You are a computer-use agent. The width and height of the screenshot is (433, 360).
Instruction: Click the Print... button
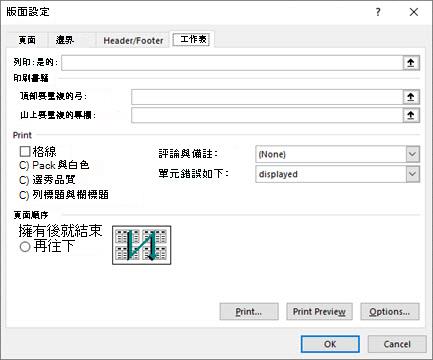tap(249, 312)
